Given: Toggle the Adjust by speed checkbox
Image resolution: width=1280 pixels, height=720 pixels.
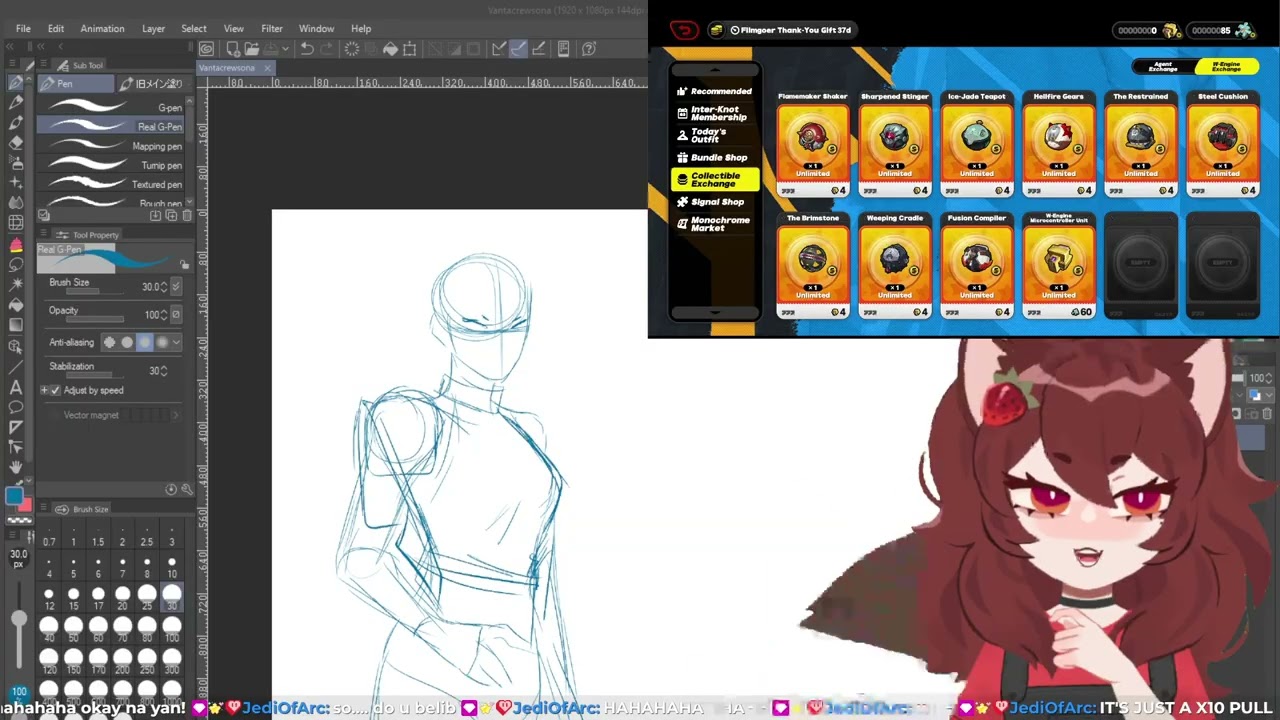Looking at the screenshot, I should pos(55,390).
